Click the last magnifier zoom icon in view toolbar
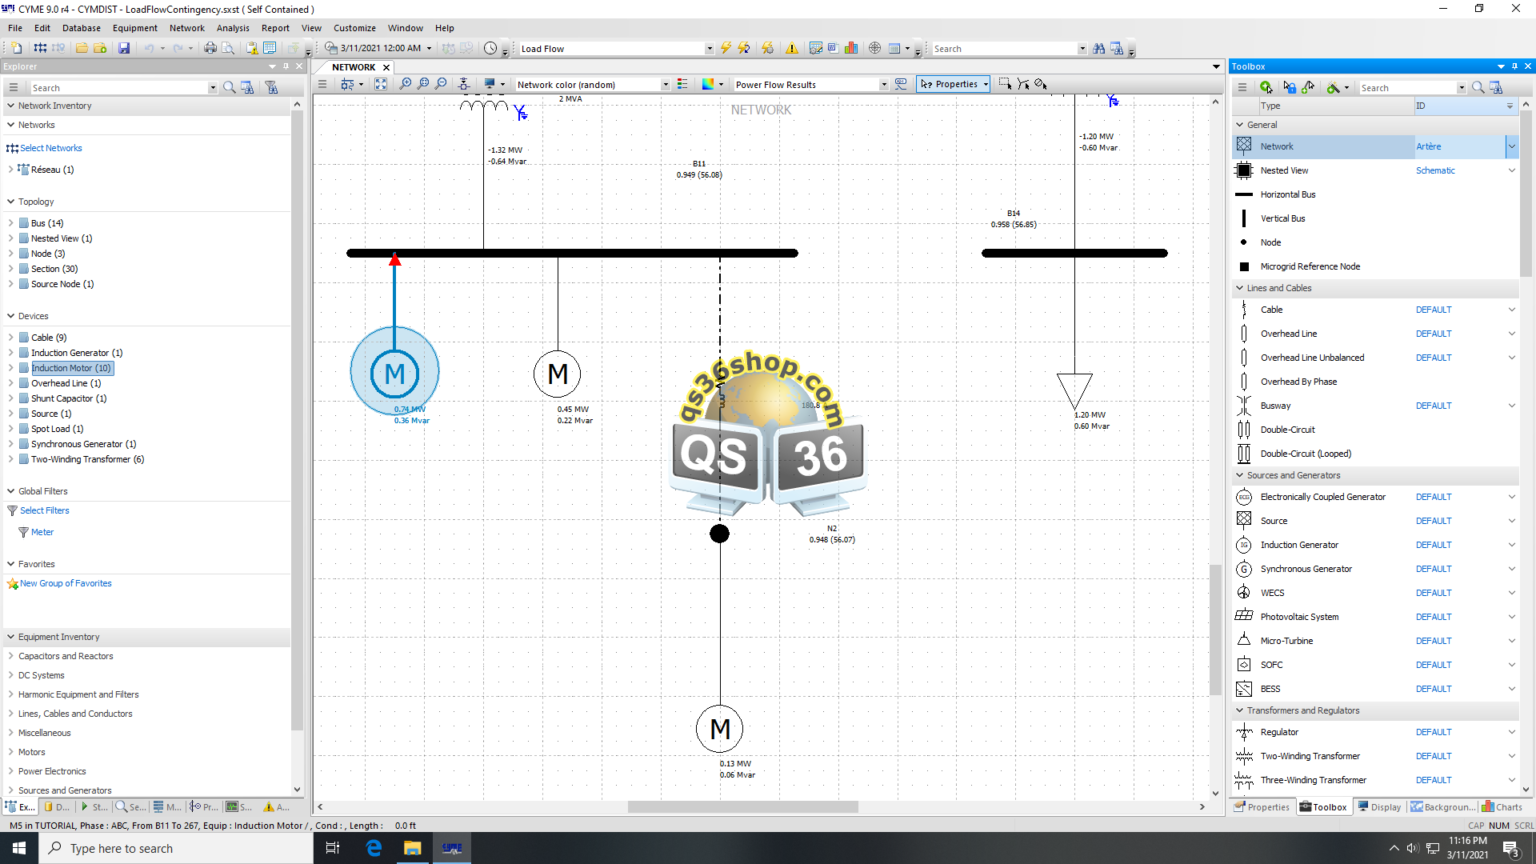 point(441,84)
